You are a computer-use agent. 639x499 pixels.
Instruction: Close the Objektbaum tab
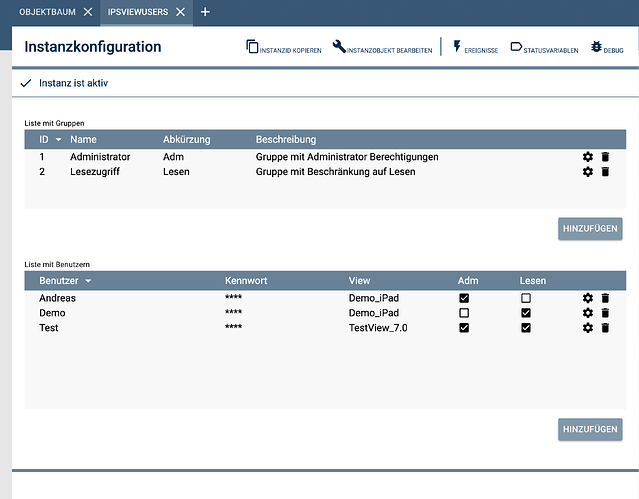(88, 12)
